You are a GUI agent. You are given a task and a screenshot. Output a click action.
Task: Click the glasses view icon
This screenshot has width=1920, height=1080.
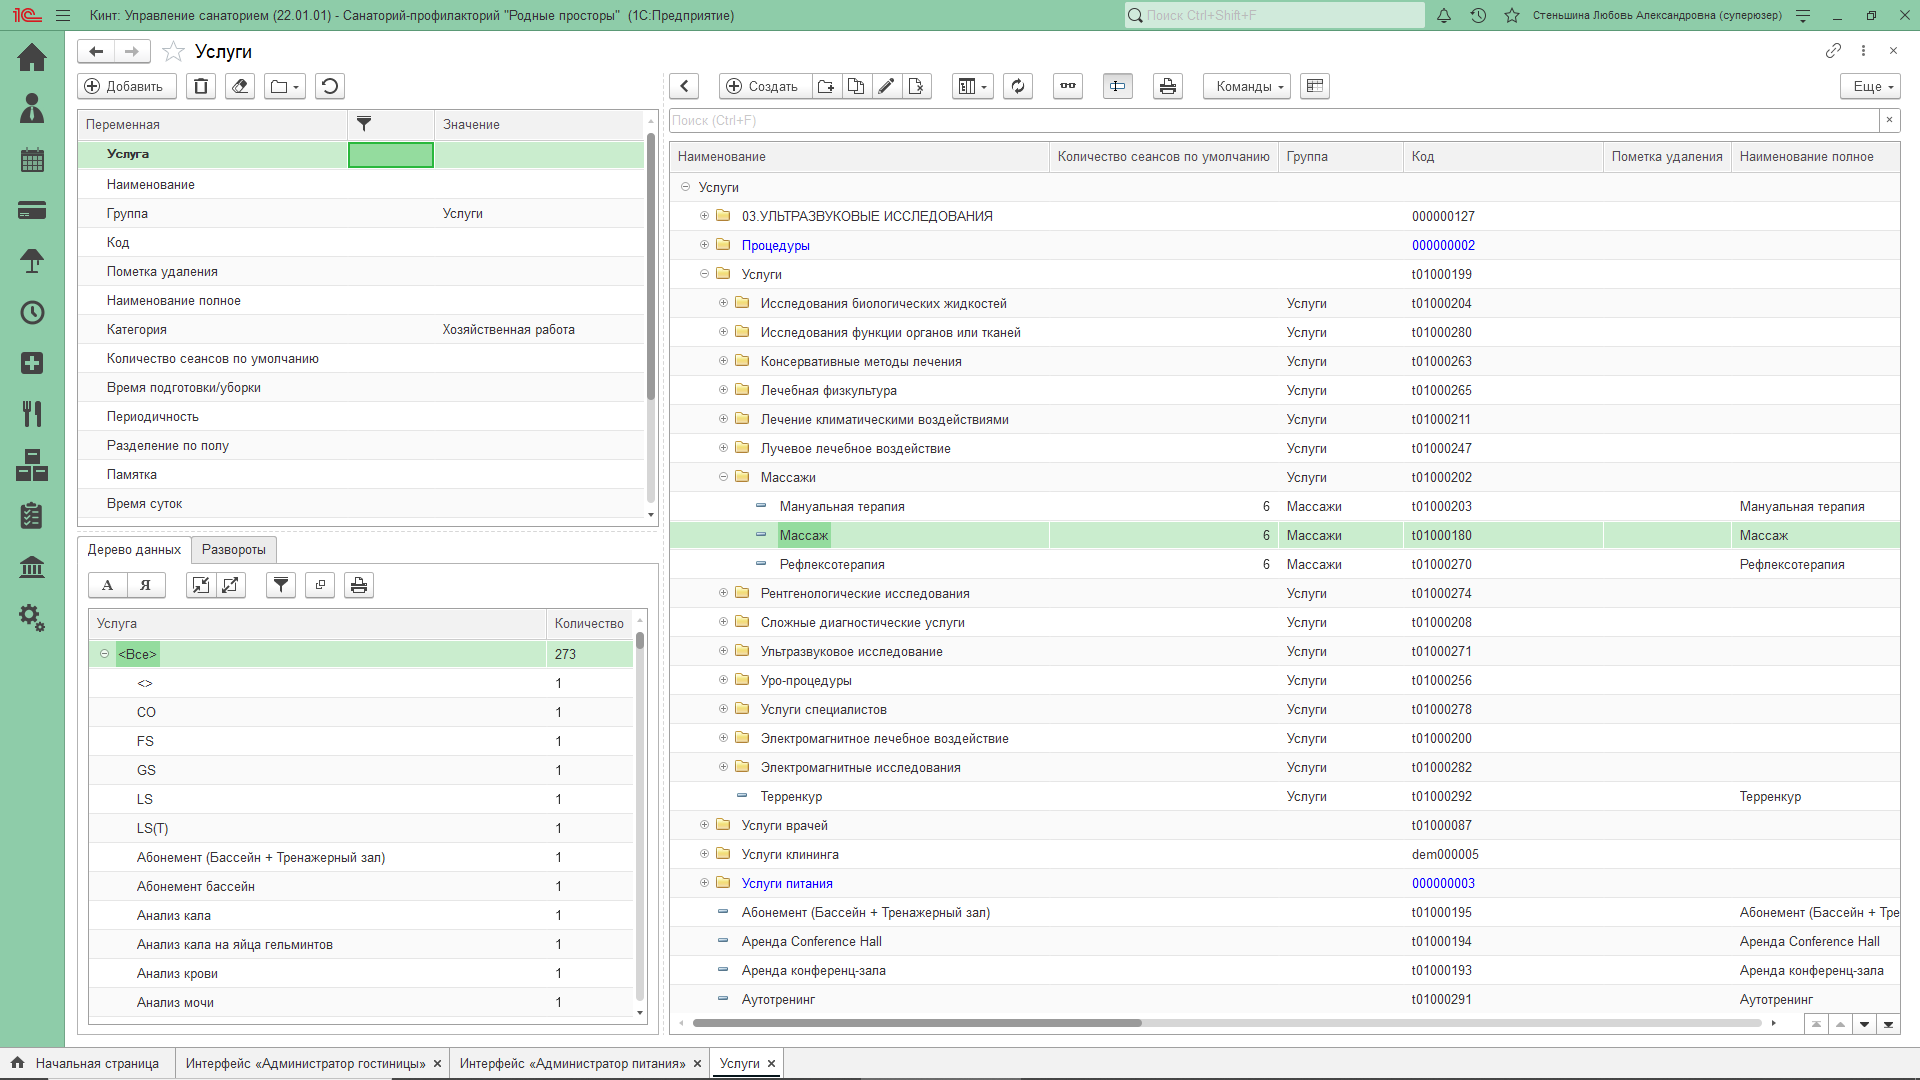pyautogui.click(x=1068, y=87)
